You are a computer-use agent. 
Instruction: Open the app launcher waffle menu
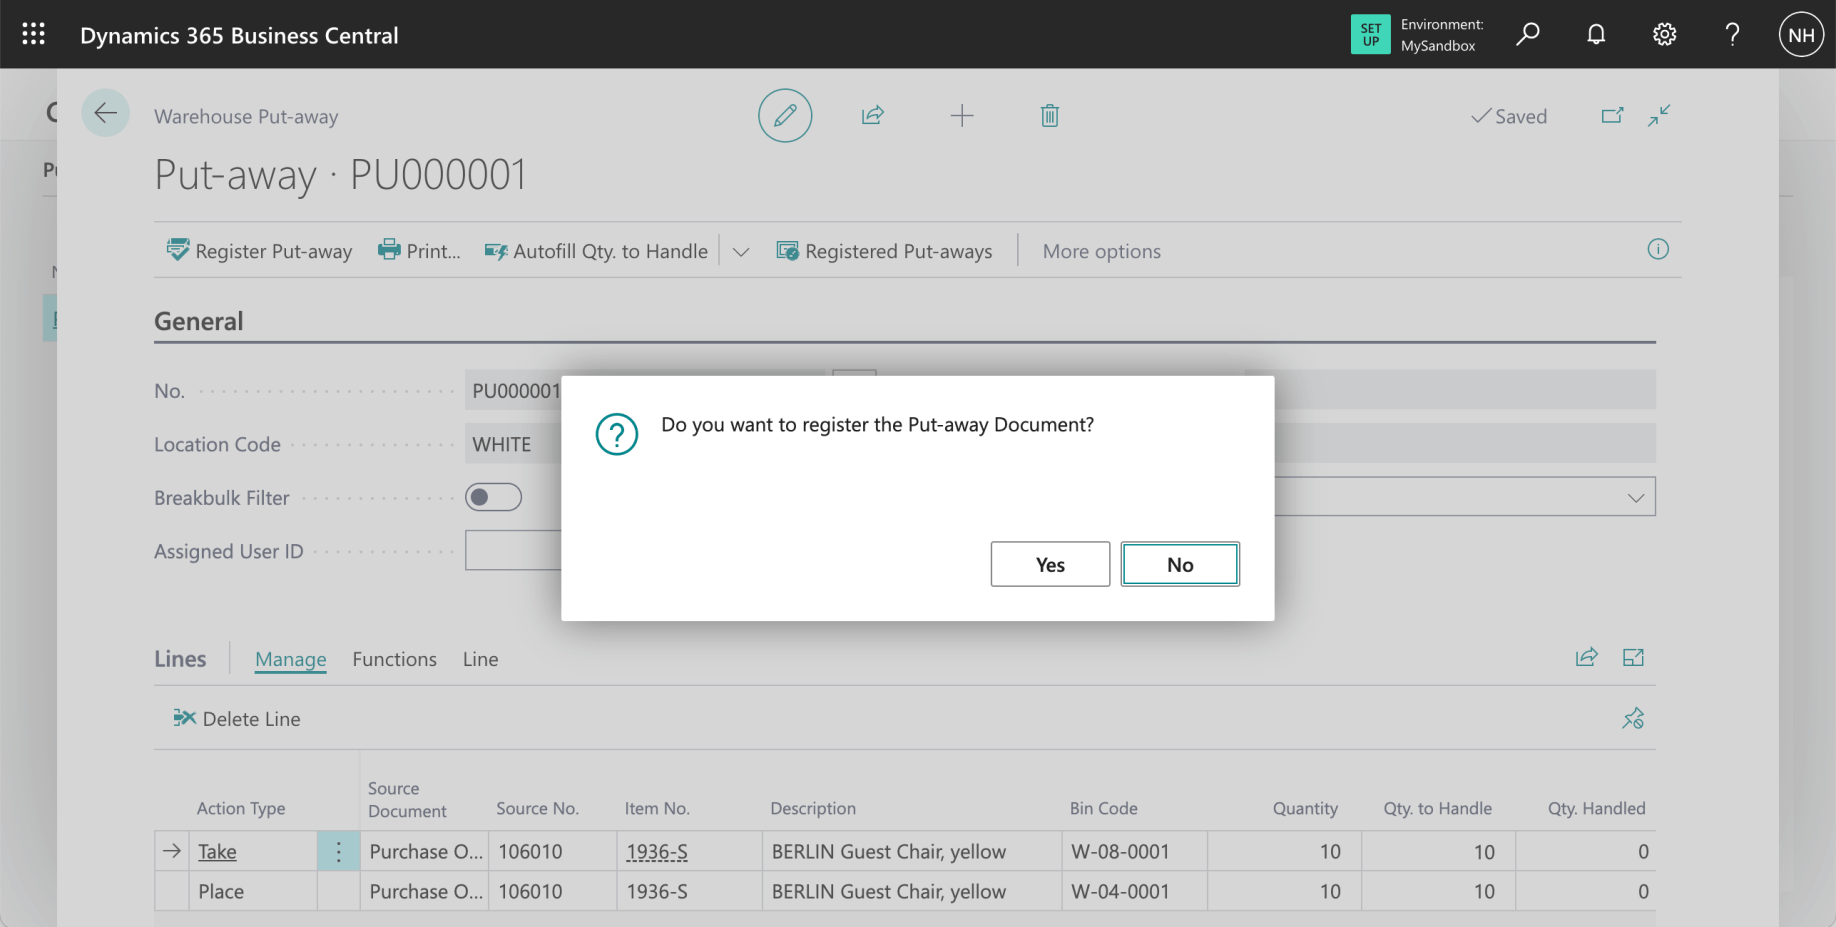(33, 34)
